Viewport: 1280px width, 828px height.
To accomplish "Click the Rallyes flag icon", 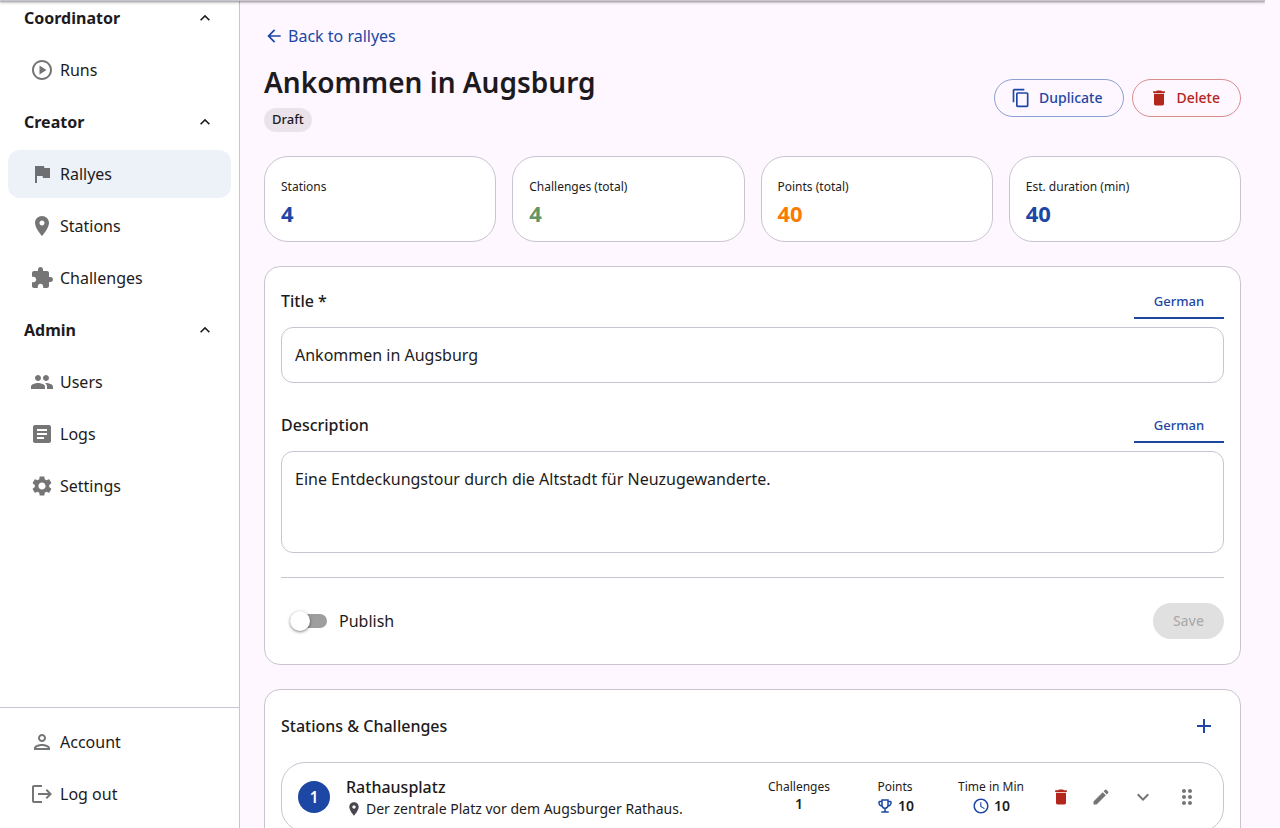I will (42, 174).
